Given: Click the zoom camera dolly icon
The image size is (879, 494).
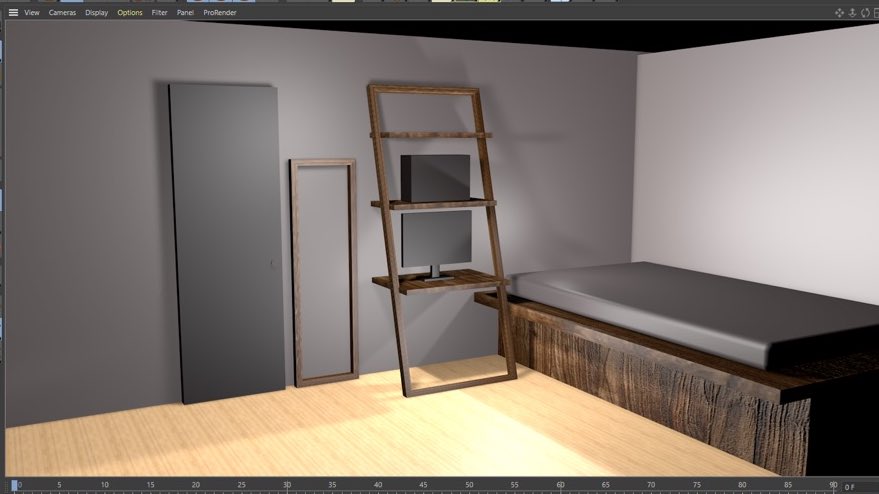Looking at the screenshot, I should (x=852, y=13).
